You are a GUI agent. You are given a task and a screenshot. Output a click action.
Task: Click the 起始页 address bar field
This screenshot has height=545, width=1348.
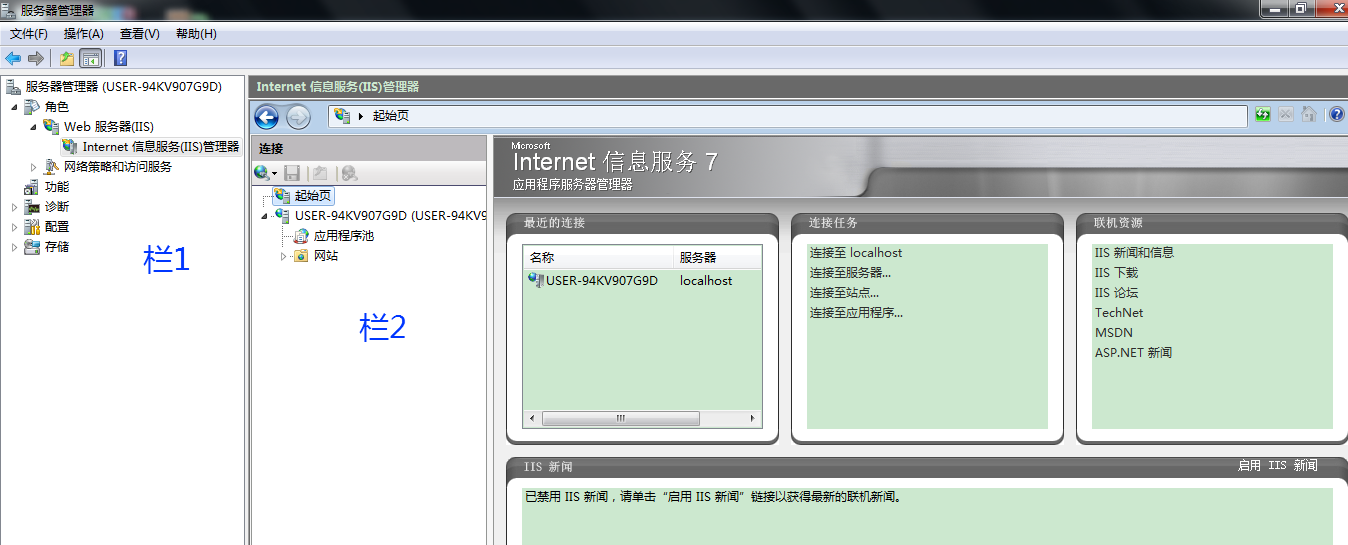pyautogui.click(x=788, y=116)
